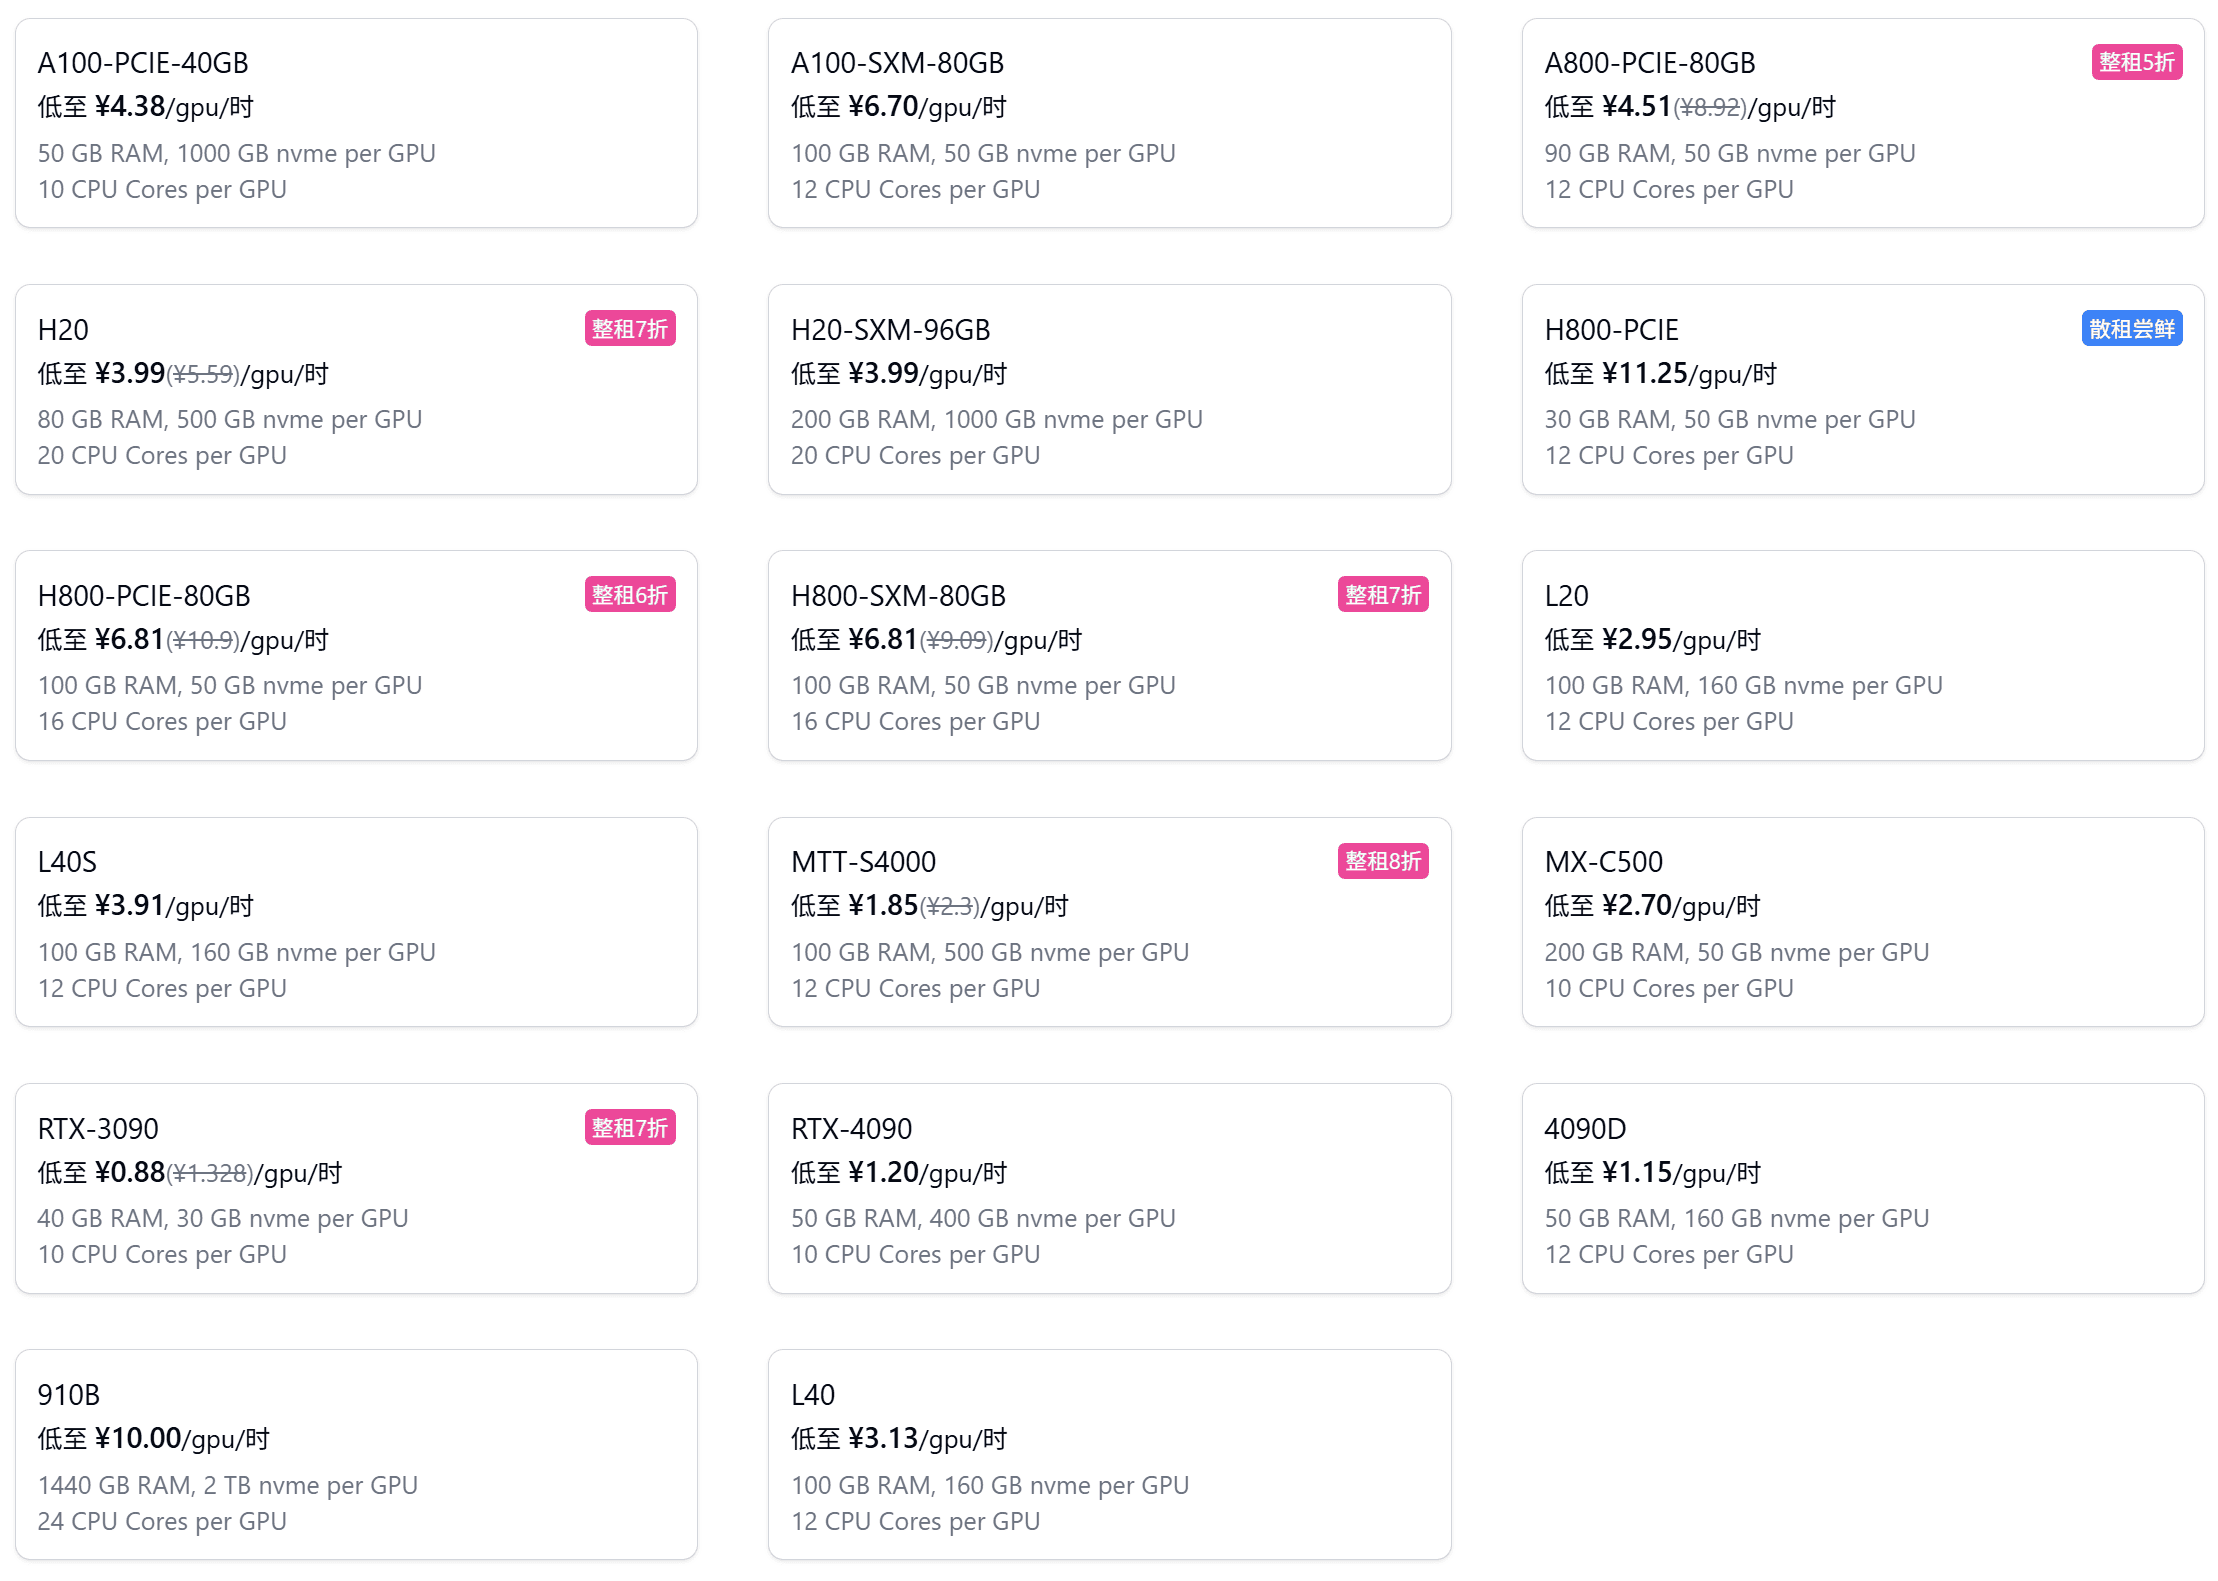
Task: Click the blue 散租尝鲜 tag
Action: (2131, 329)
